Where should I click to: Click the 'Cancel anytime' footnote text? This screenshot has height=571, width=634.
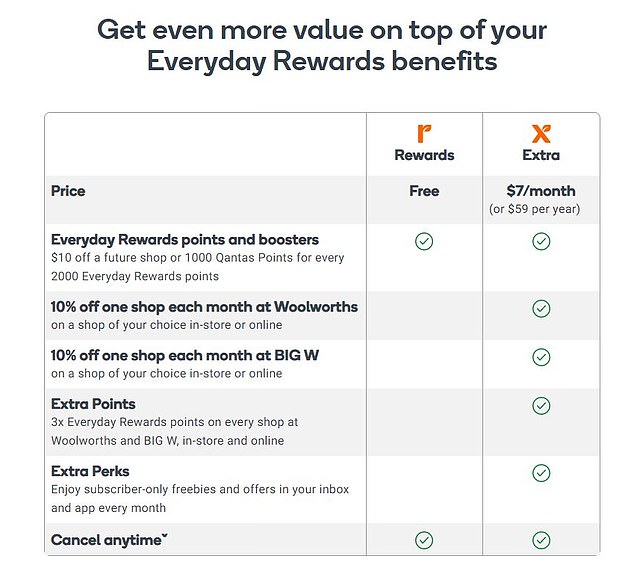[x=109, y=540]
